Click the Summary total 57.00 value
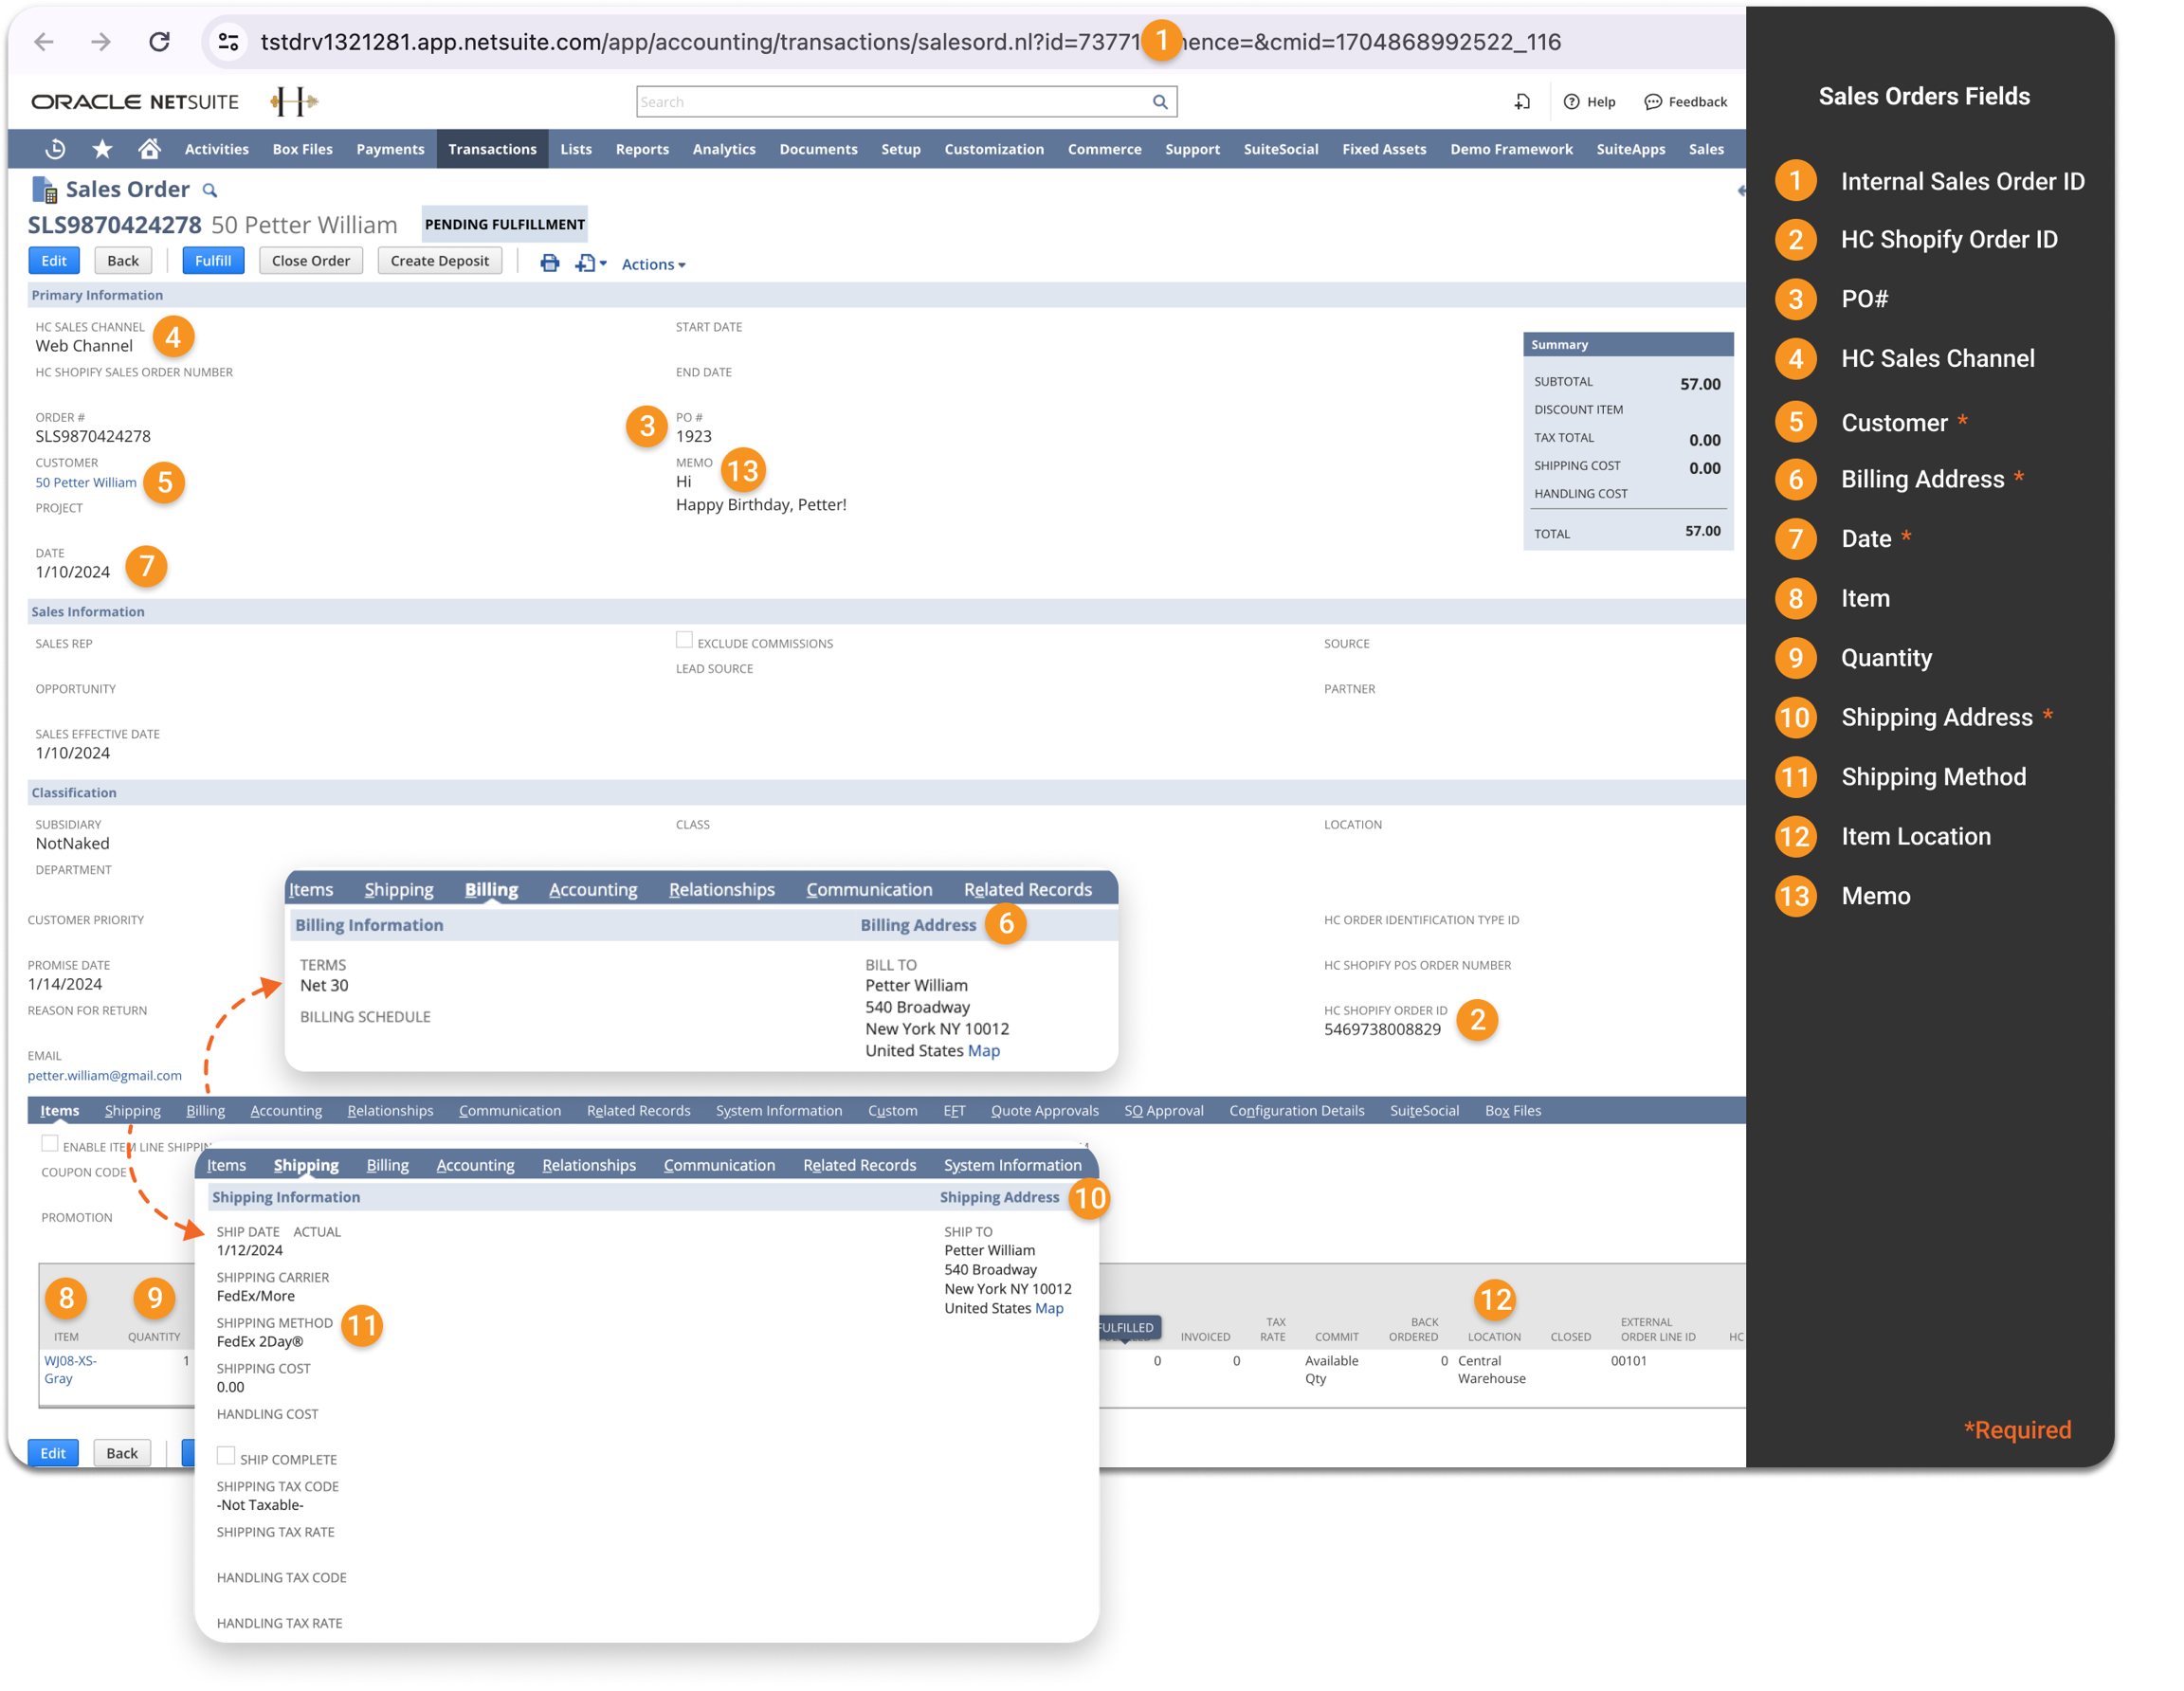The width and height of the screenshot is (2184, 1691). tap(1703, 531)
